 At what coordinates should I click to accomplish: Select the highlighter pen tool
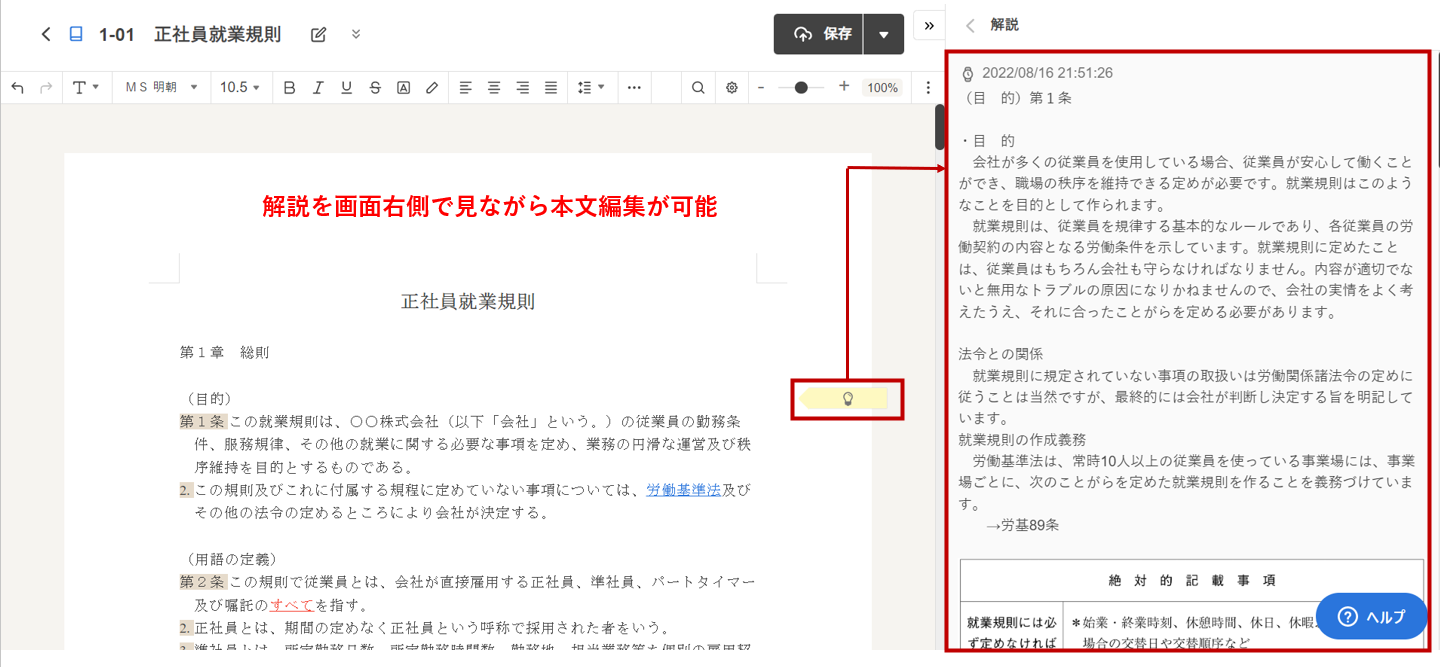[432, 88]
